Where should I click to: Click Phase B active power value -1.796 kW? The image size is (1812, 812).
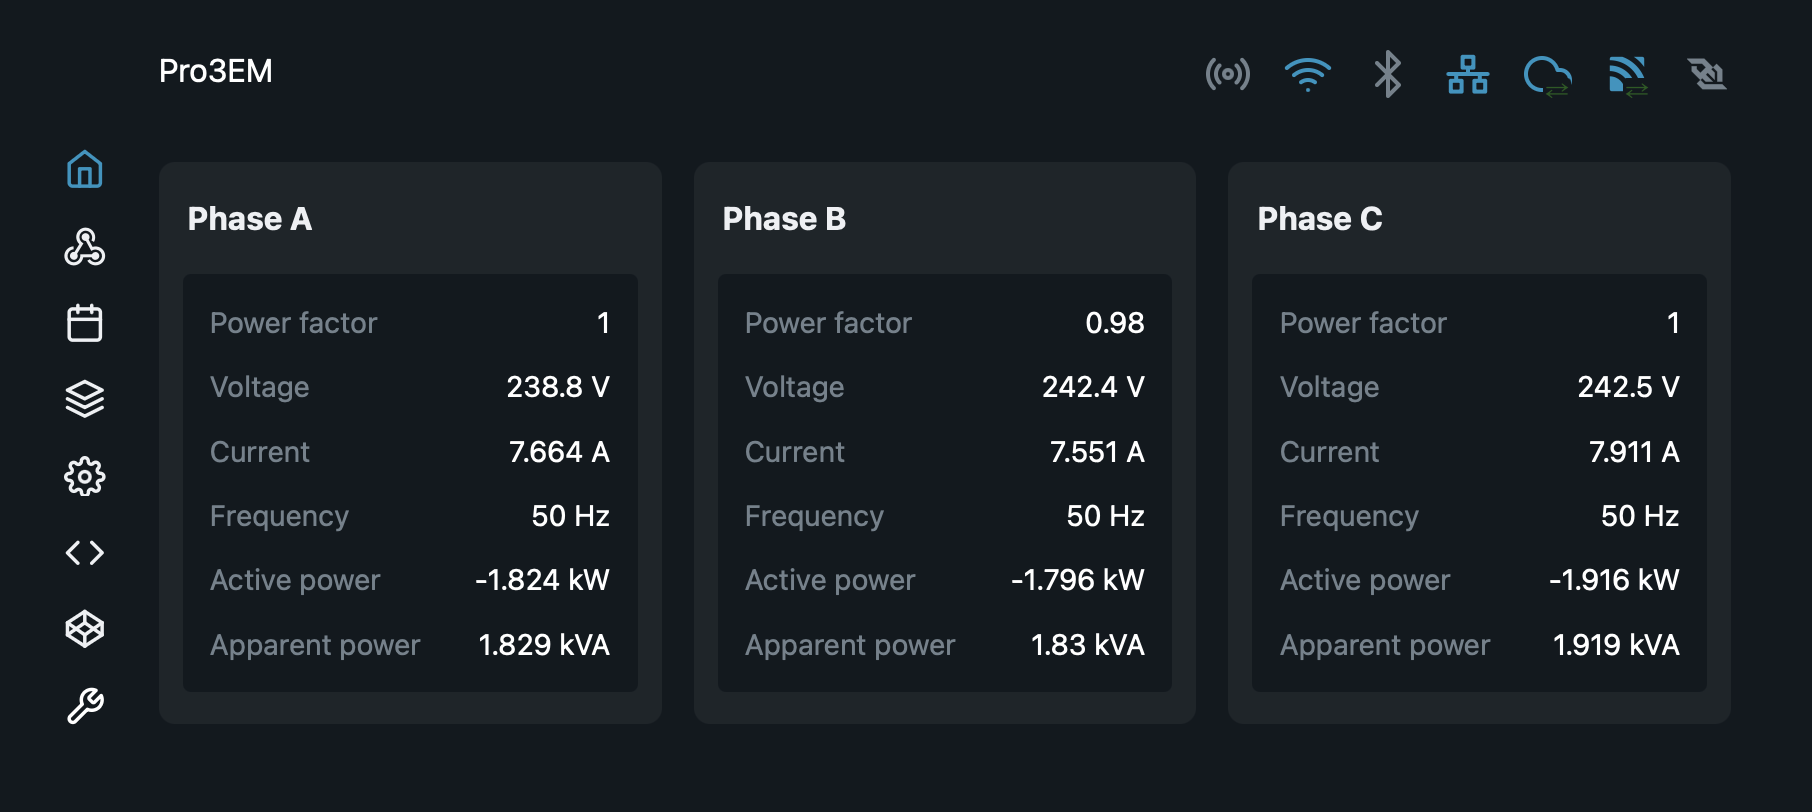[x=1077, y=580]
